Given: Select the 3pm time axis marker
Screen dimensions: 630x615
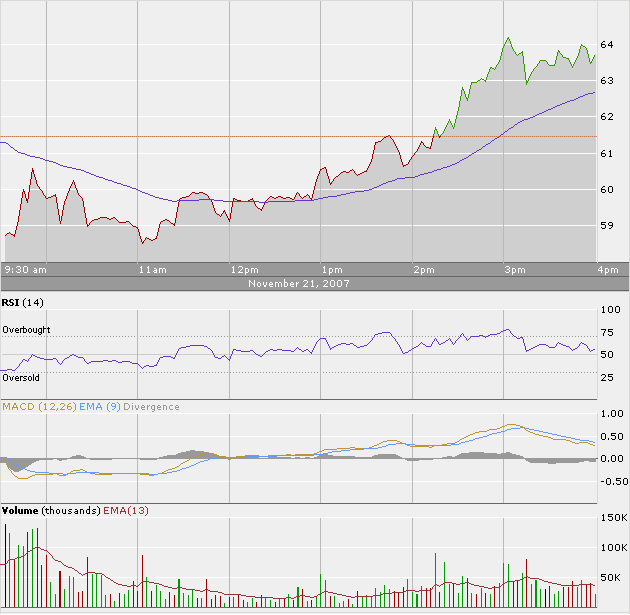Looking at the screenshot, I should [515, 270].
